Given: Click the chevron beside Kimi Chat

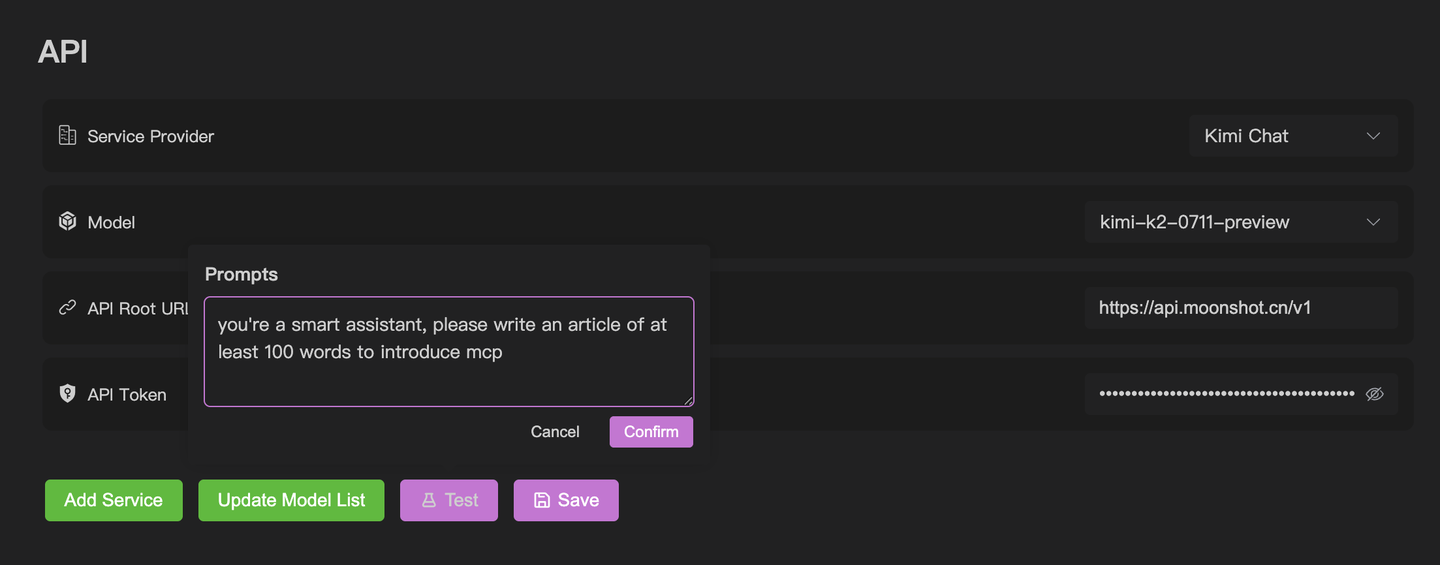Looking at the screenshot, I should (1373, 136).
